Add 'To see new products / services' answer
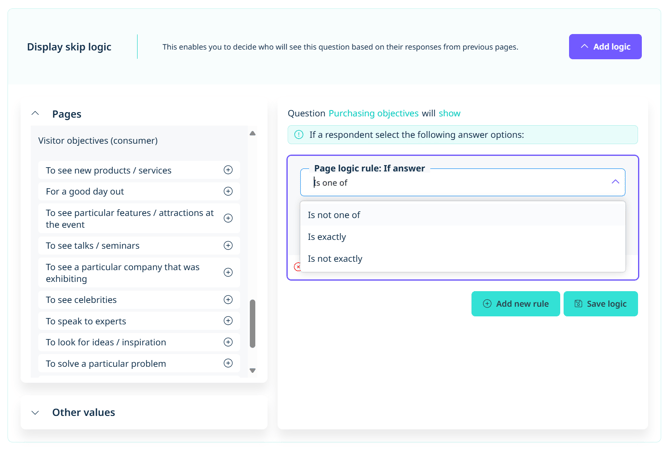 click(x=228, y=170)
